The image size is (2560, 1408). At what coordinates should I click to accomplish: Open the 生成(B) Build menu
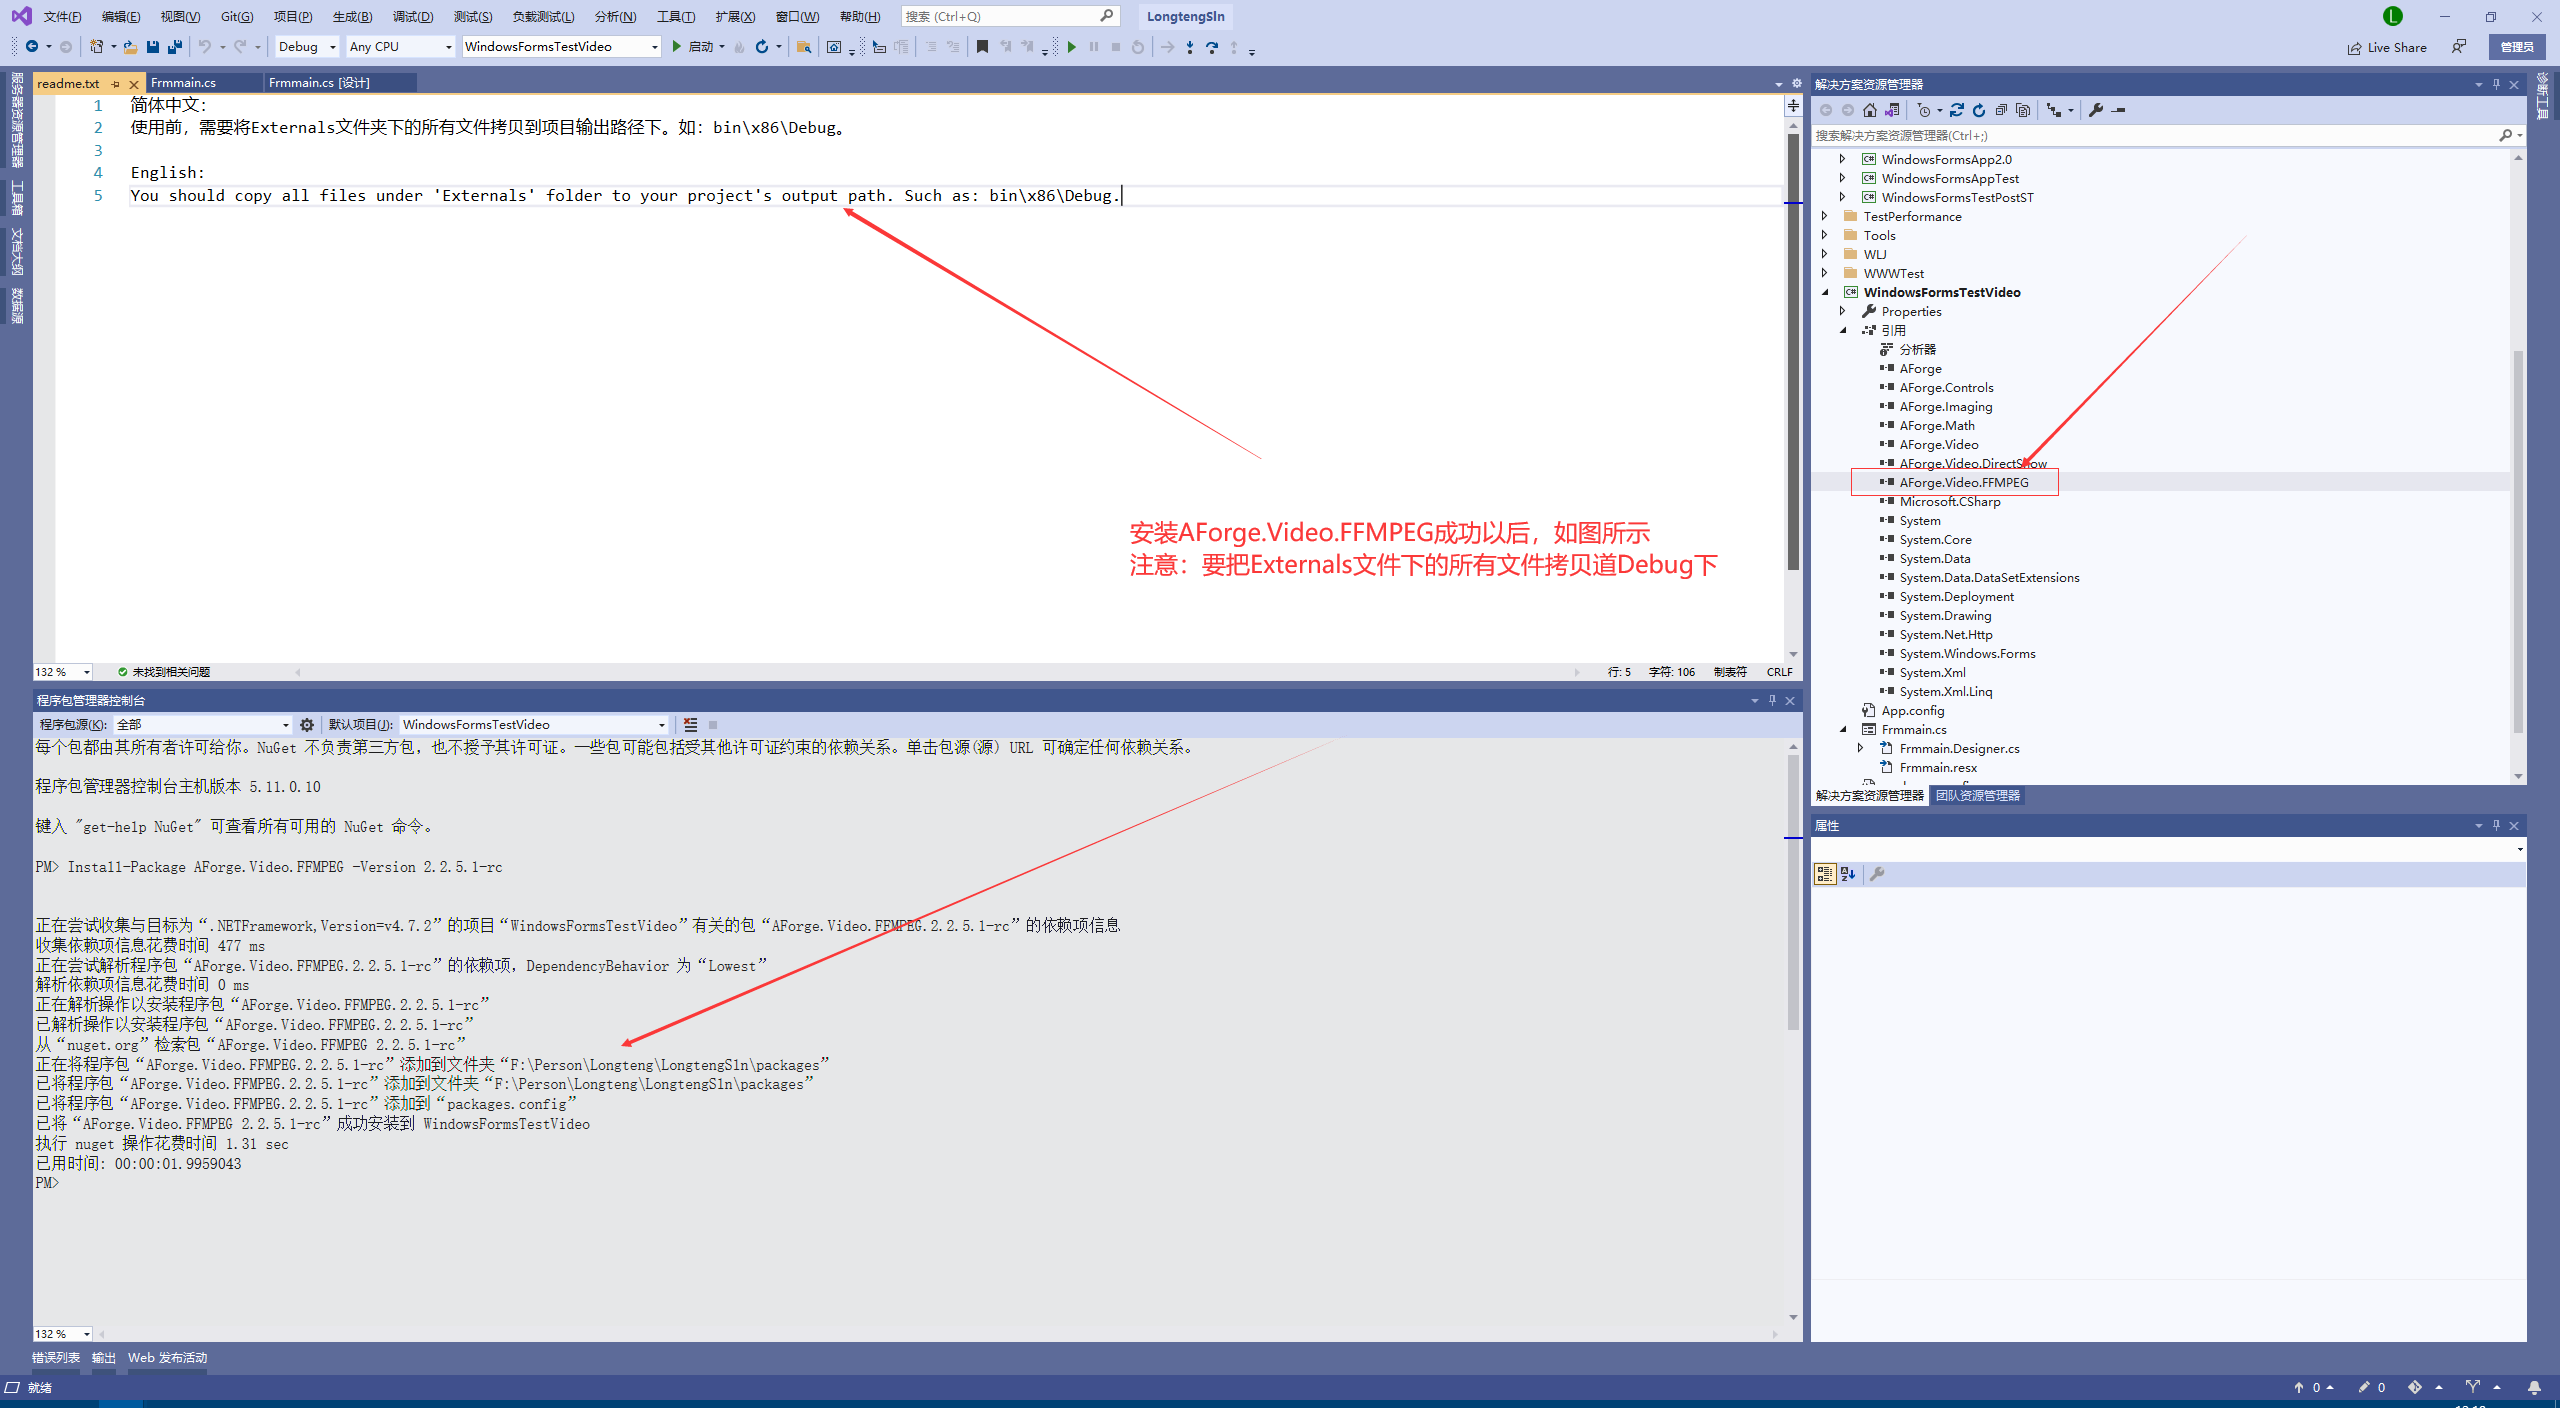point(352,16)
